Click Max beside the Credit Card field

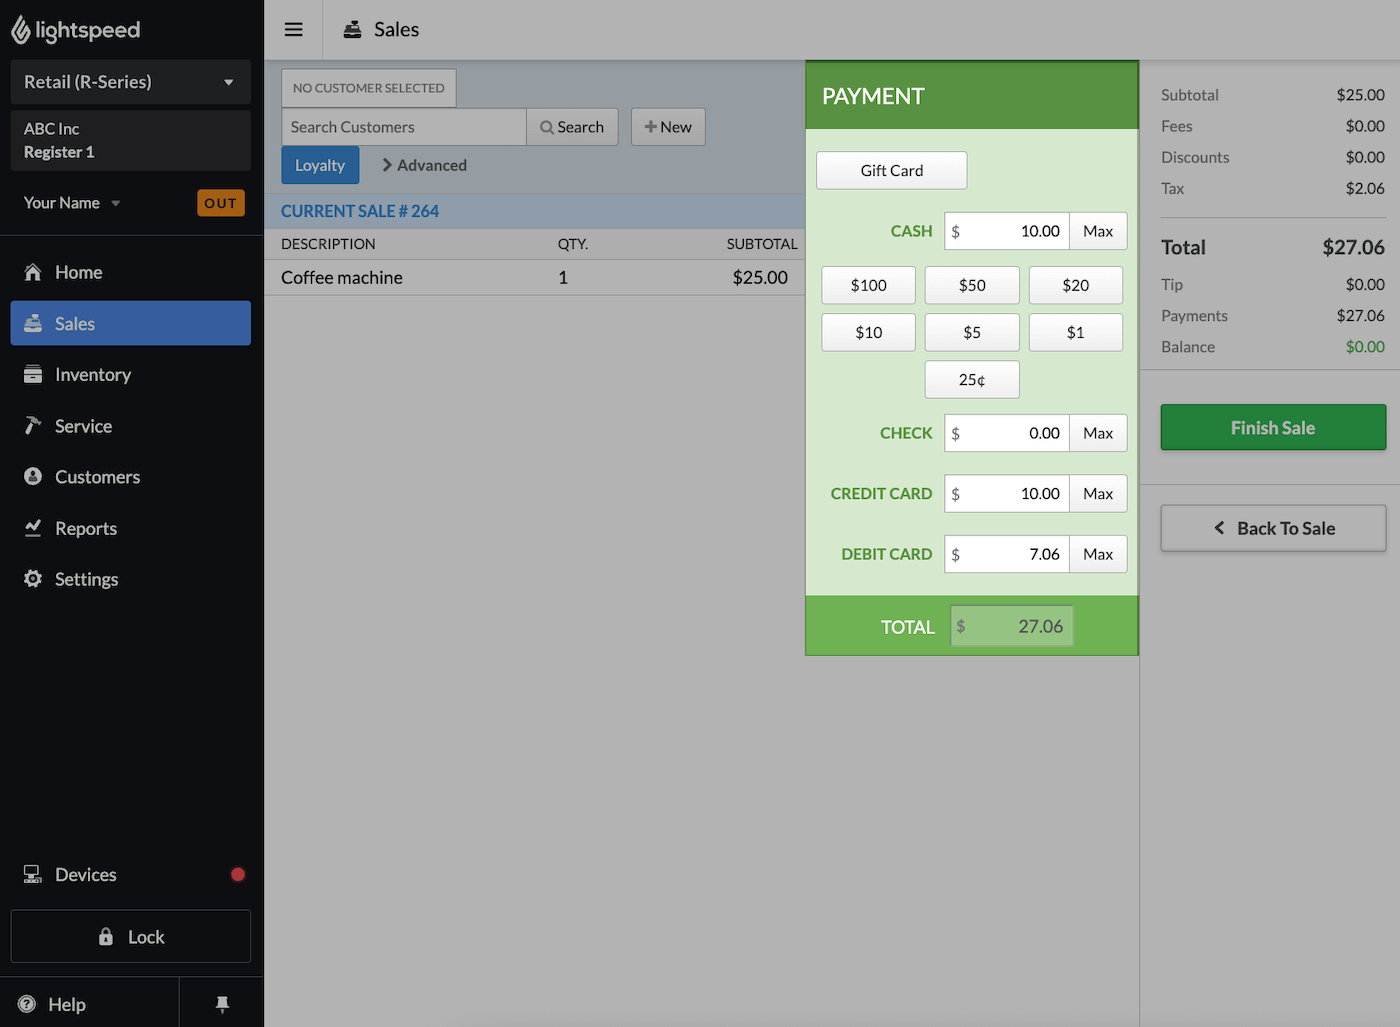pos(1097,494)
